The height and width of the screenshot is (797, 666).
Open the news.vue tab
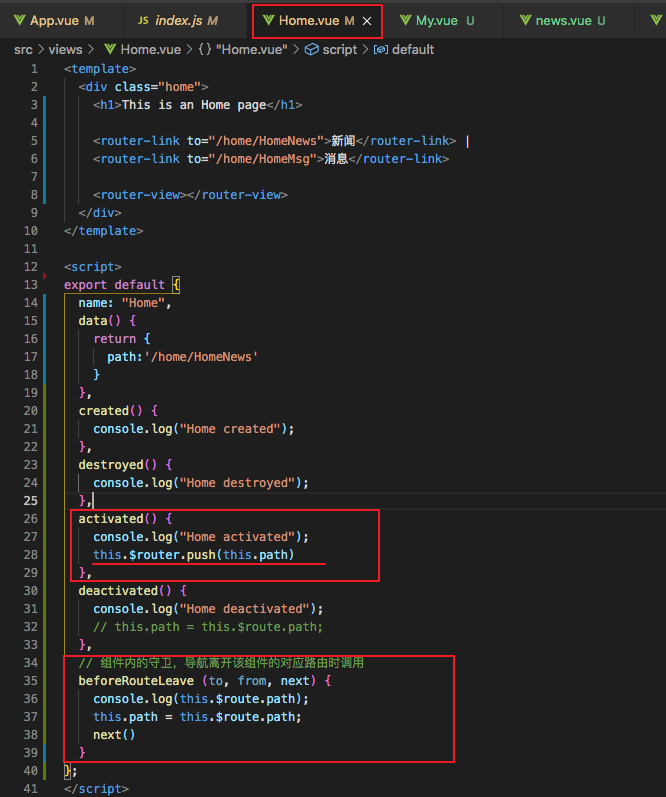coord(563,21)
